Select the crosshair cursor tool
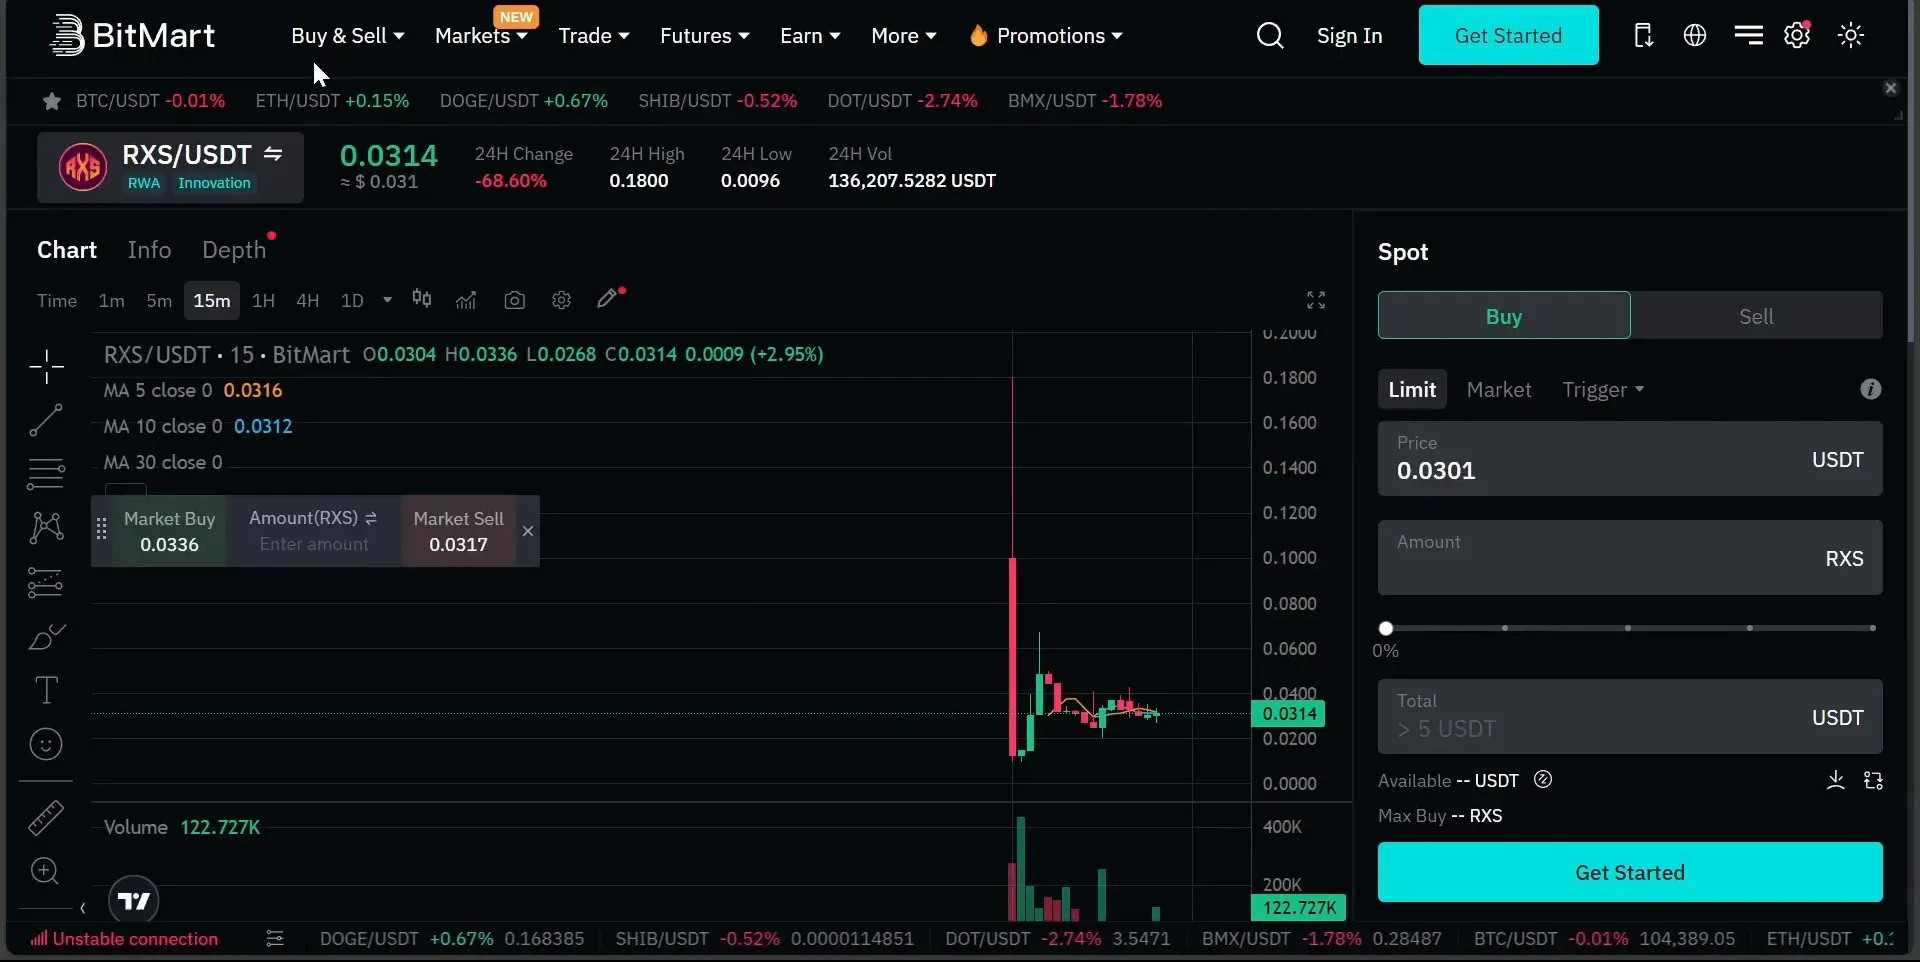The image size is (1920, 962). point(46,367)
